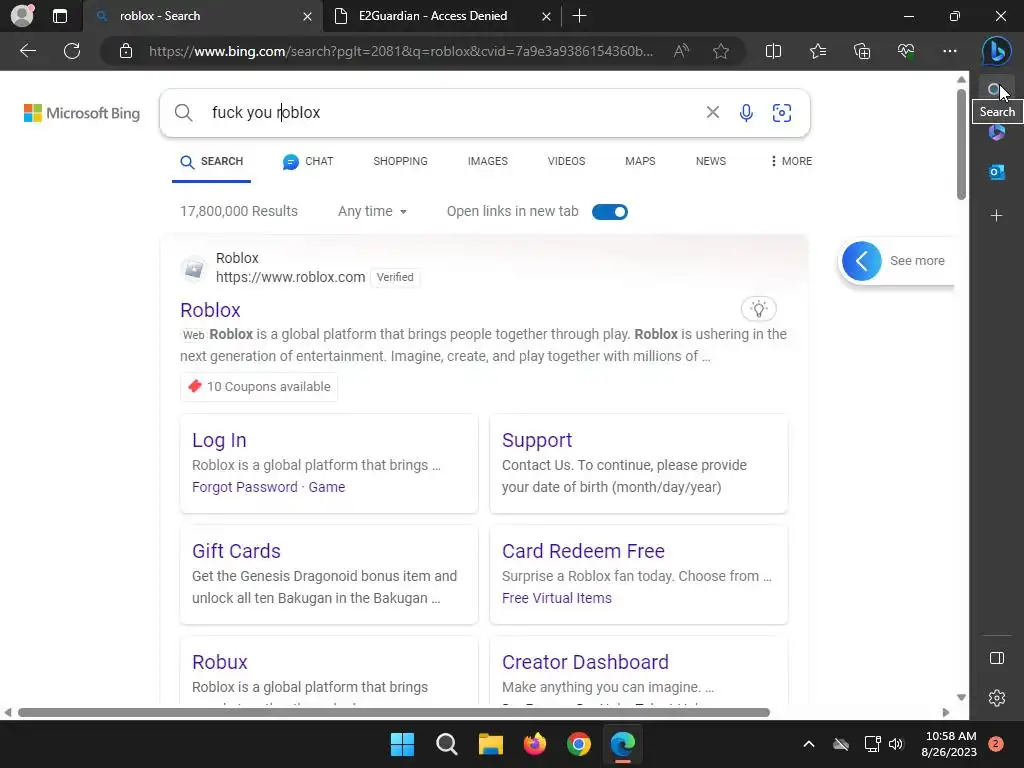
Task: Open the Favorites list icon
Action: point(818,51)
